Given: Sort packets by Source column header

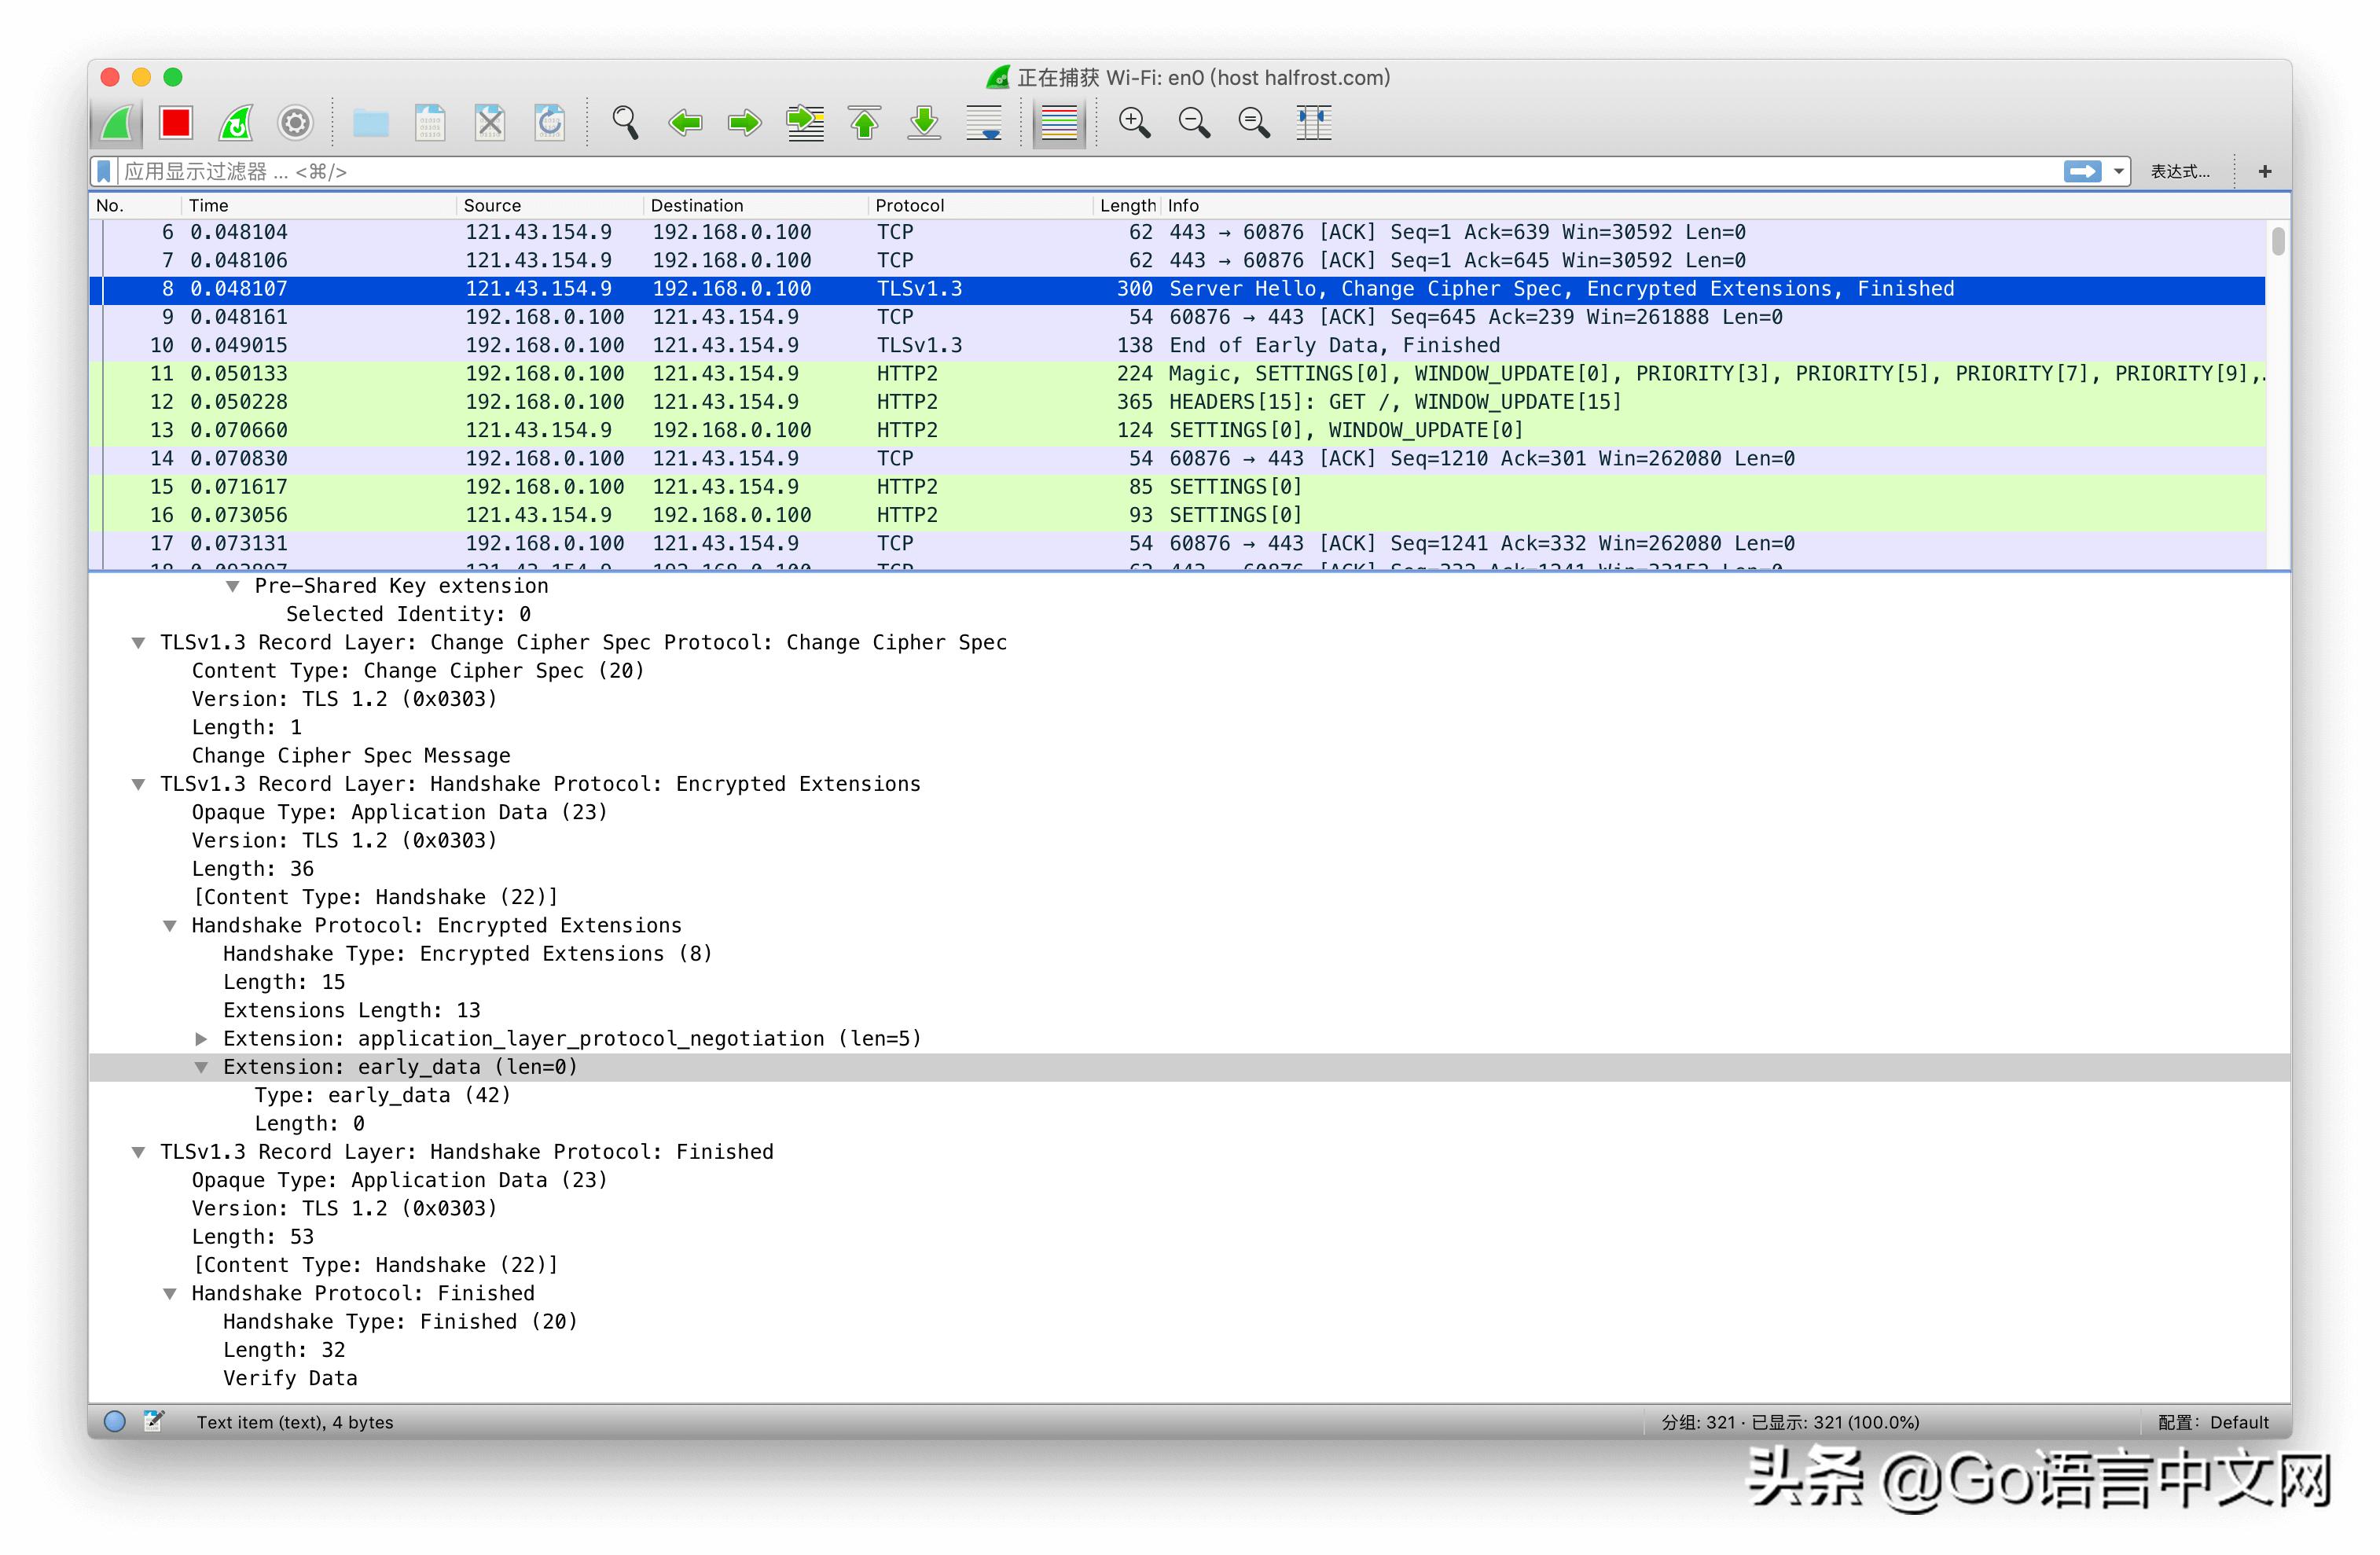Looking at the screenshot, I should click(x=492, y=205).
